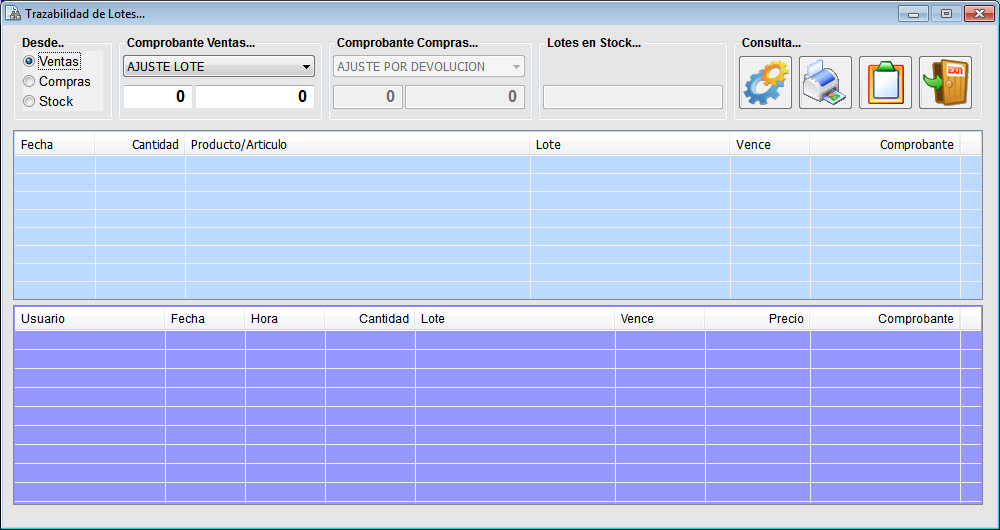Click the Hora column header

(x=285, y=319)
